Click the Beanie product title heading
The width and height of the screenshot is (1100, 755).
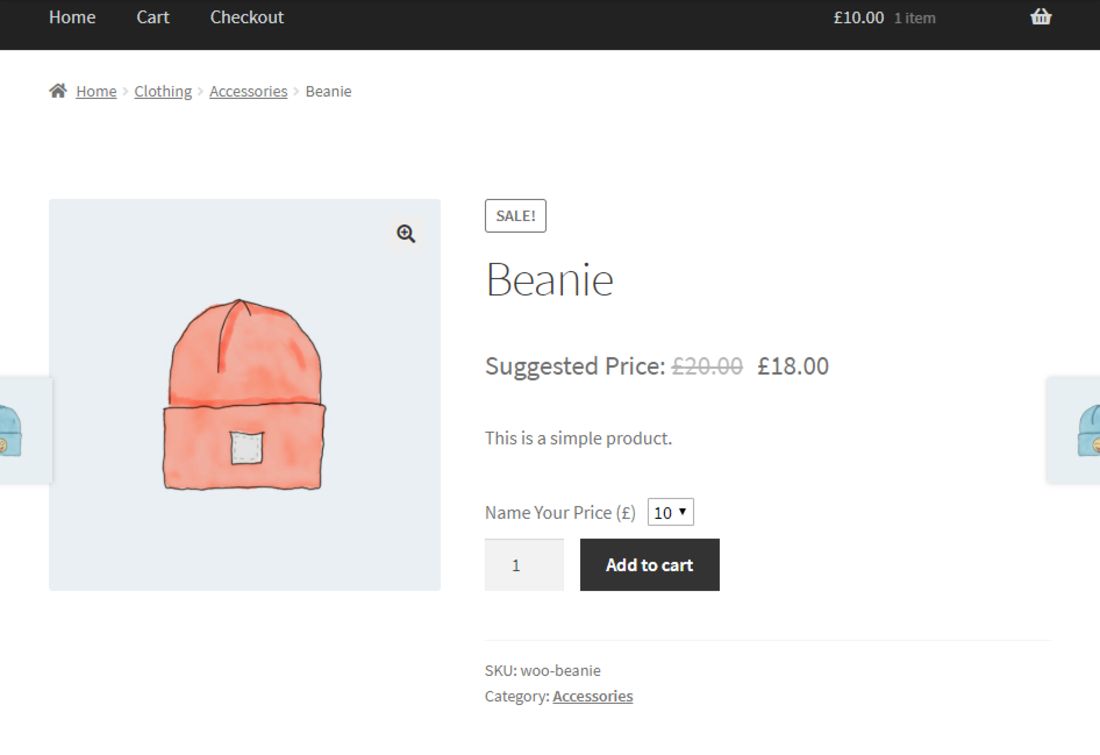[x=549, y=280]
